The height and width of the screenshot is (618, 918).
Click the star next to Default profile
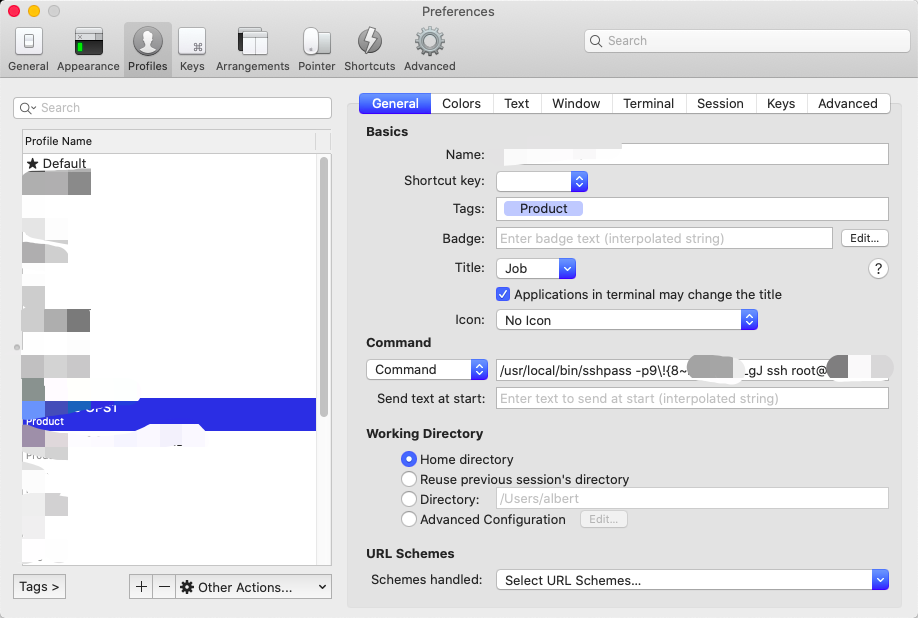point(33,163)
